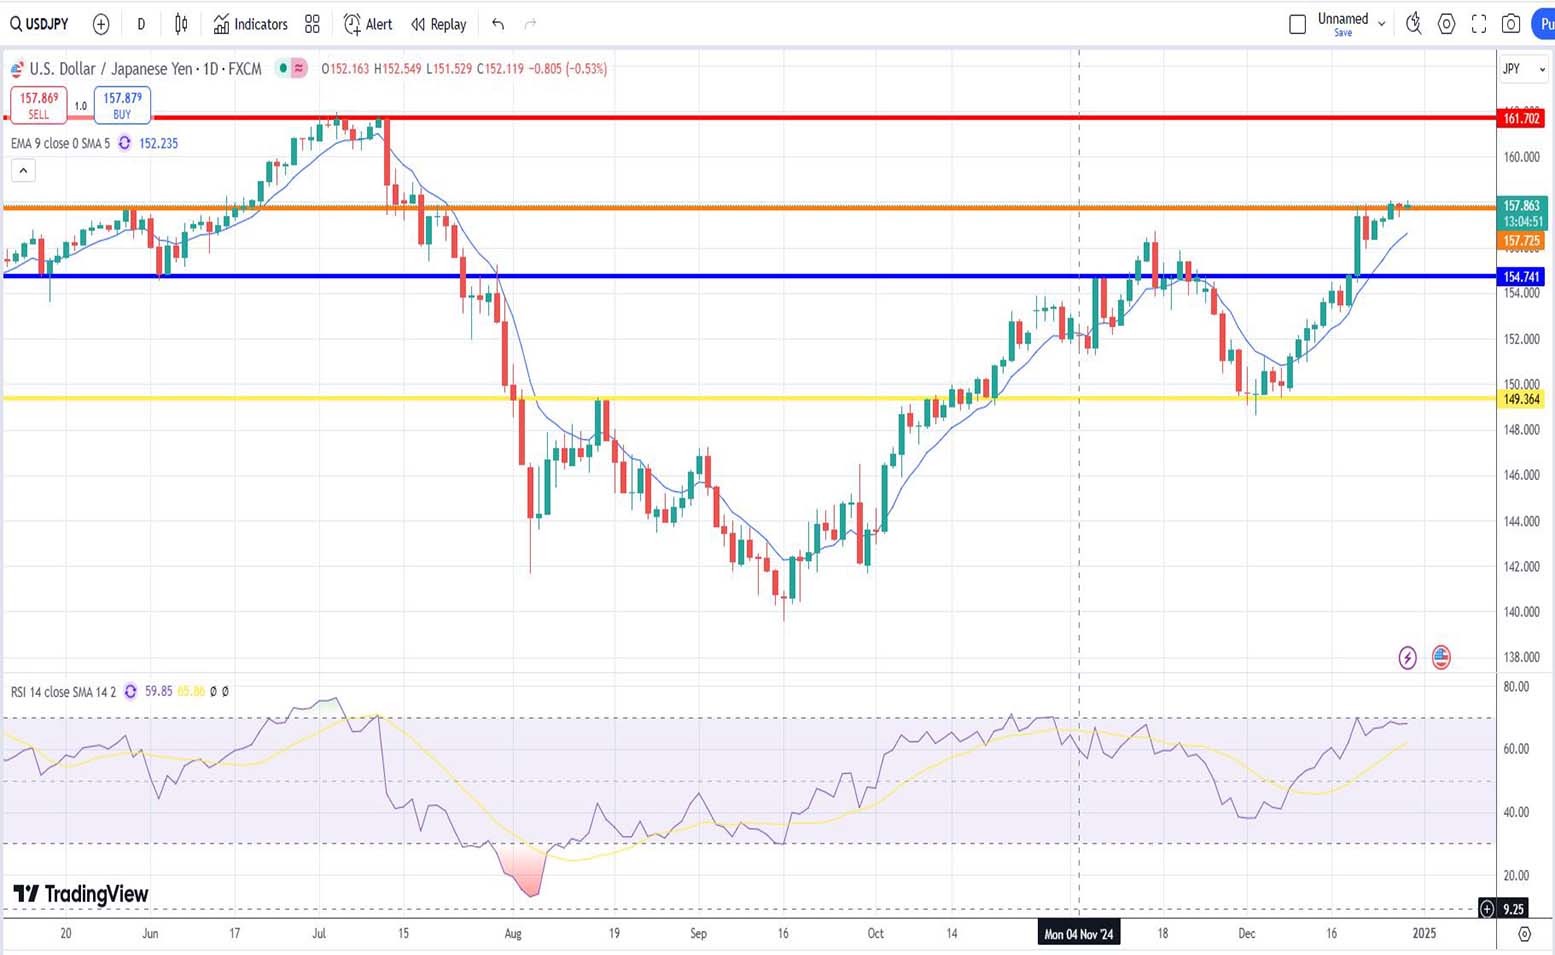Viewport: 1555px width, 955px height.
Task: Enter fullscreen mode
Action: click(1479, 24)
